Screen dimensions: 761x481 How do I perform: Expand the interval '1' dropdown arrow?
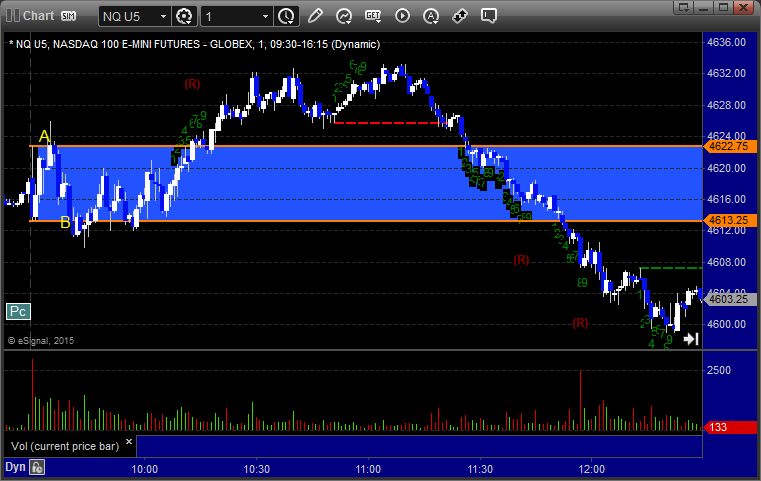pyautogui.click(x=265, y=17)
